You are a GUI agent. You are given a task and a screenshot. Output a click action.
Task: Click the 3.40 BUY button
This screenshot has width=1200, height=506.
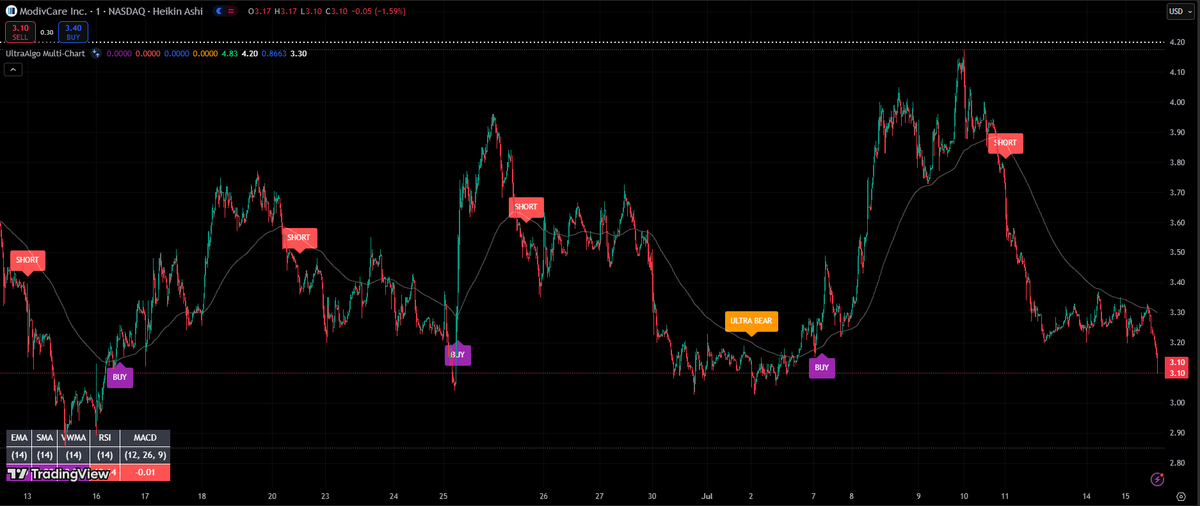73,32
